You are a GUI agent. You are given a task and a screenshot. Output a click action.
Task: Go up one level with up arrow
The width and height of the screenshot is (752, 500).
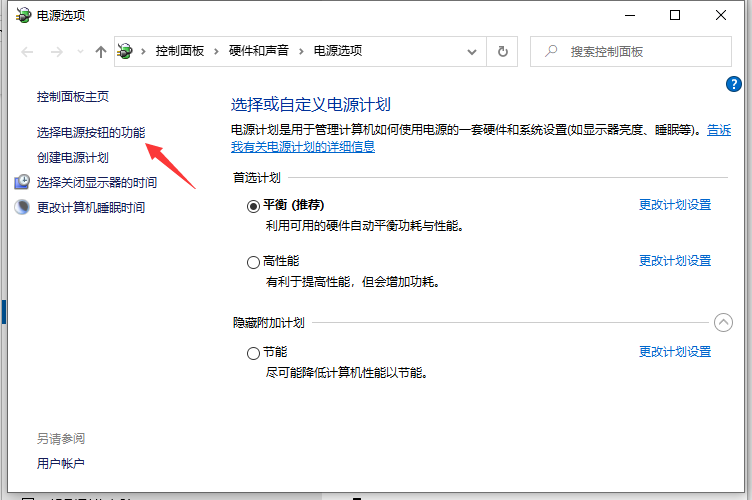tap(101, 52)
